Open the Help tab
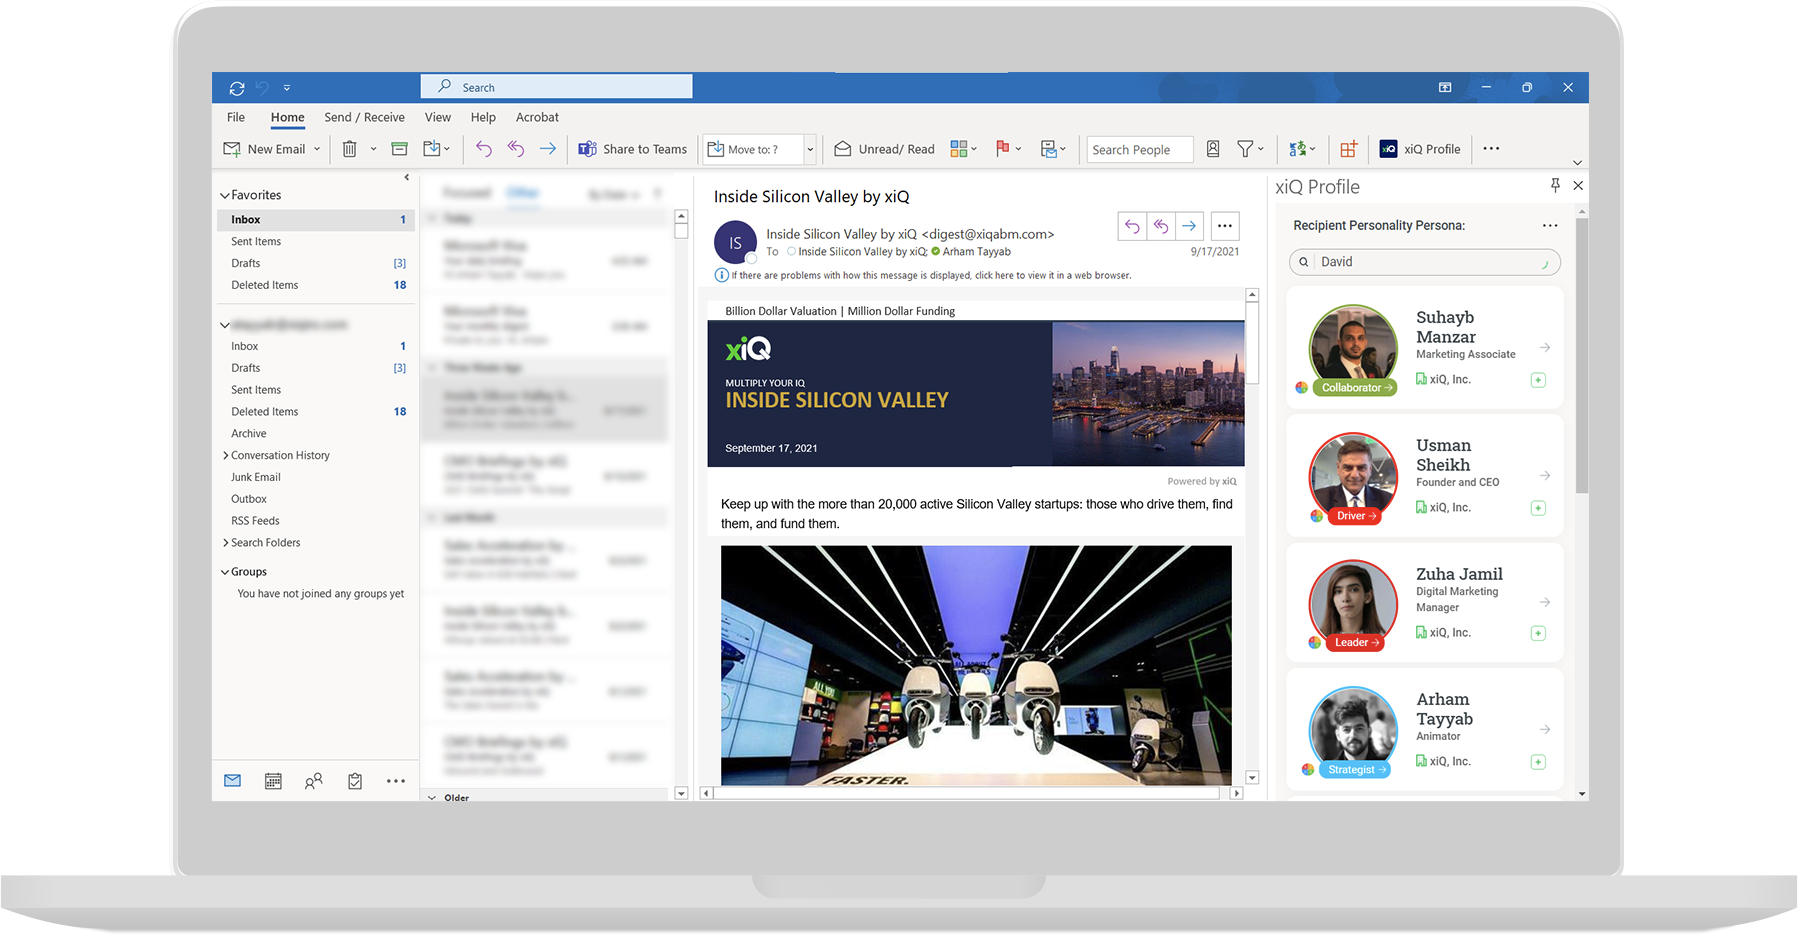 point(483,117)
